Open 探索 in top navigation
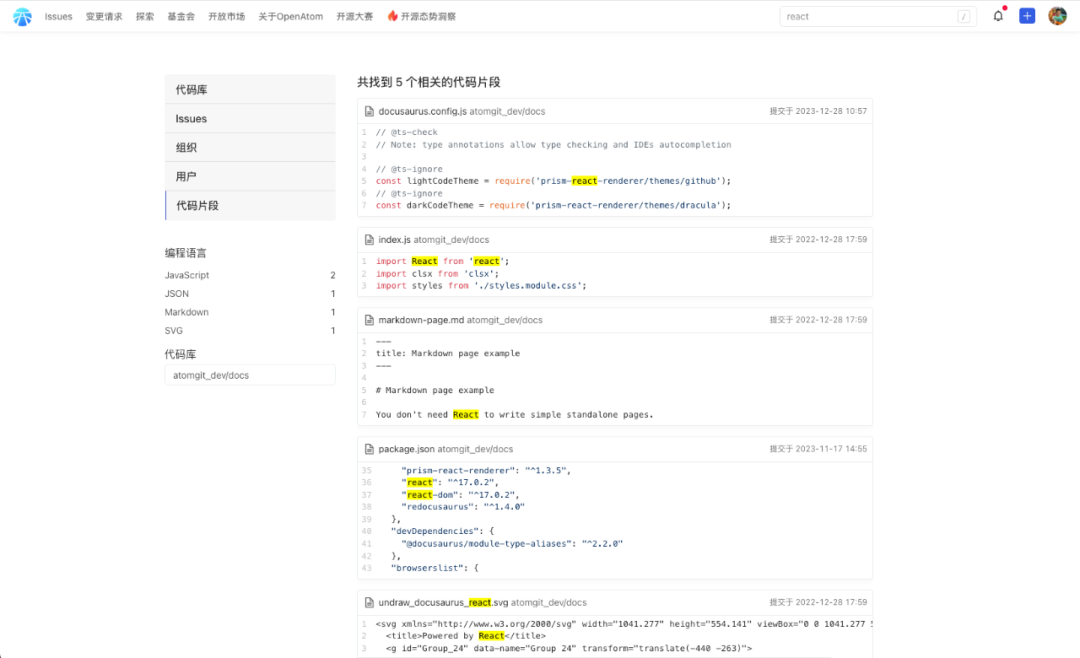Screen dimensions: 1080x658 [145, 17]
